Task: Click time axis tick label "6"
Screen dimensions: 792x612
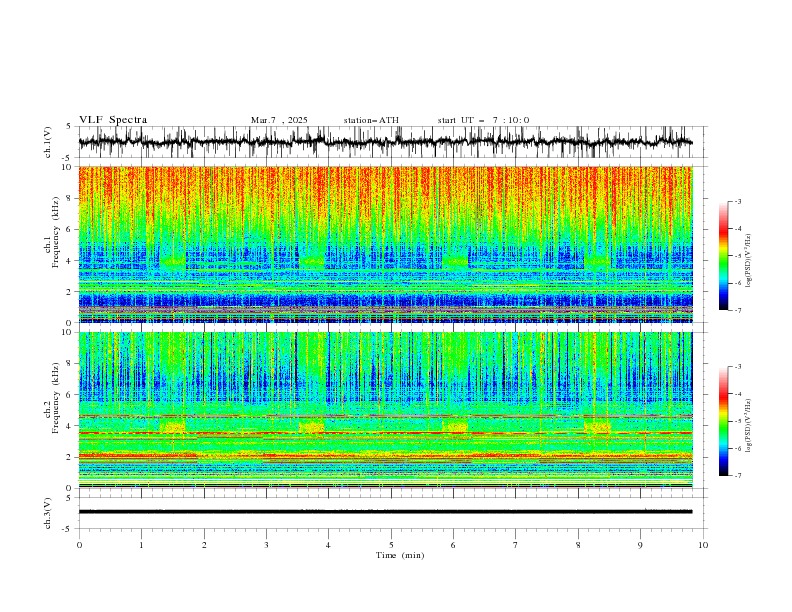Action: (x=454, y=545)
